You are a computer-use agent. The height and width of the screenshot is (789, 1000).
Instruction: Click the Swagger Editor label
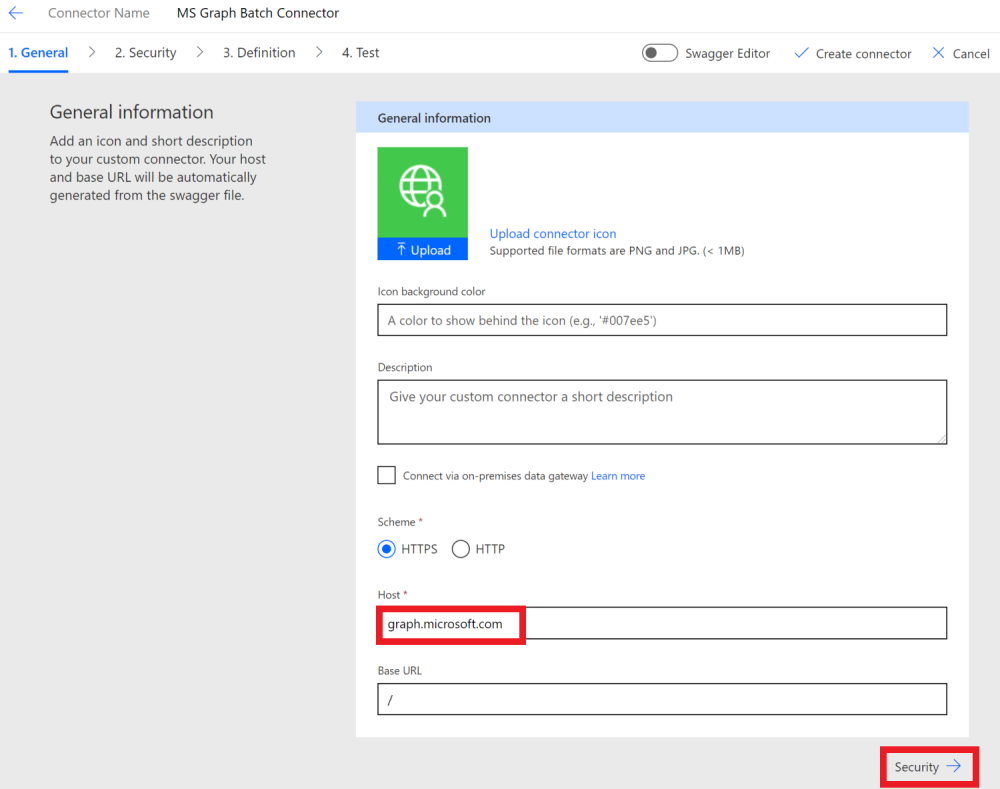click(x=728, y=54)
